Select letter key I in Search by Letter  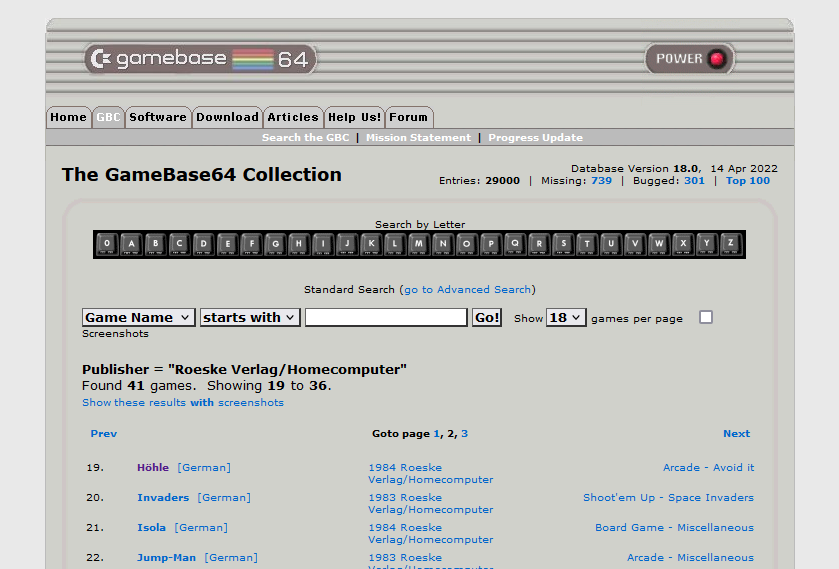click(x=323, y=244)
